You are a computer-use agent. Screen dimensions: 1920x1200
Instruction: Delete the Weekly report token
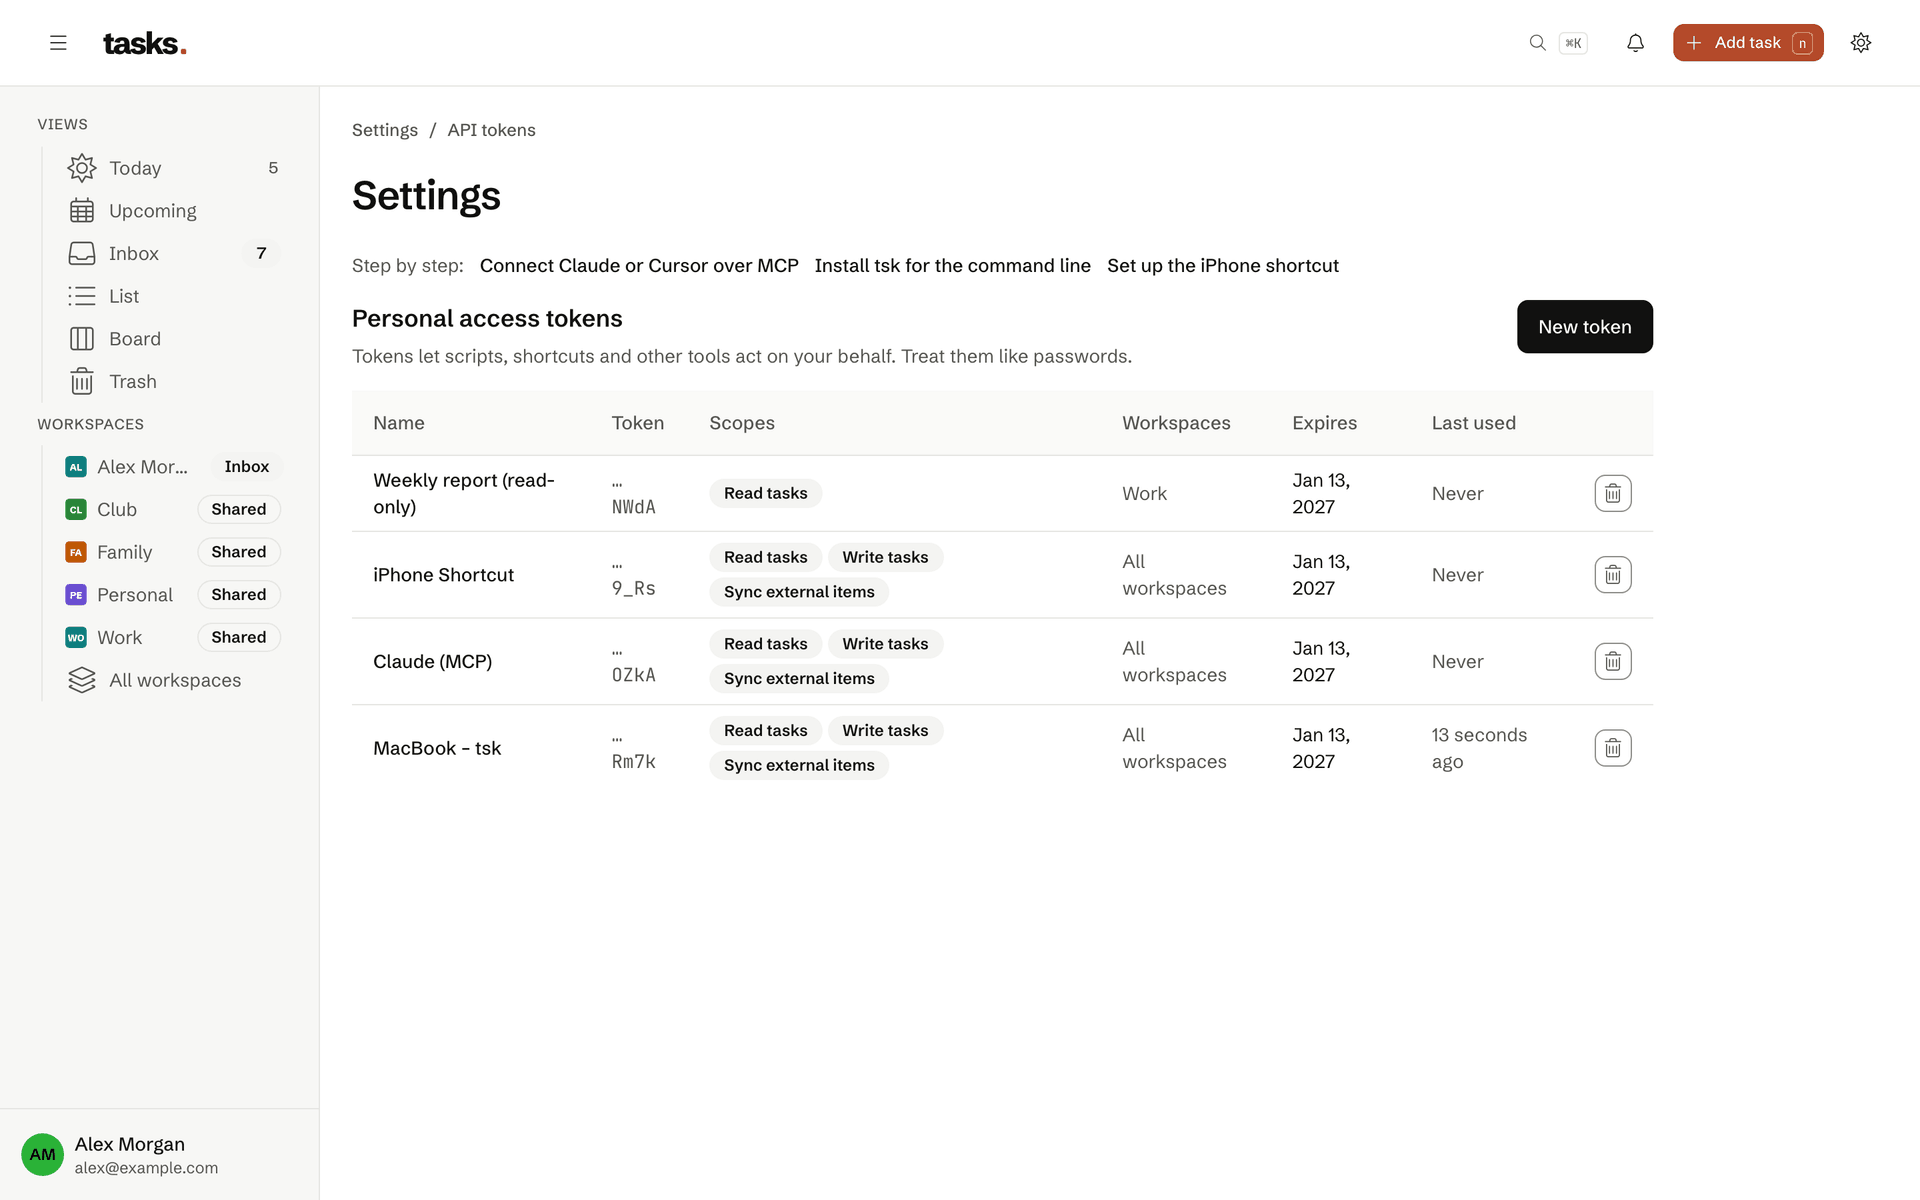click(x=1612, y=493)
